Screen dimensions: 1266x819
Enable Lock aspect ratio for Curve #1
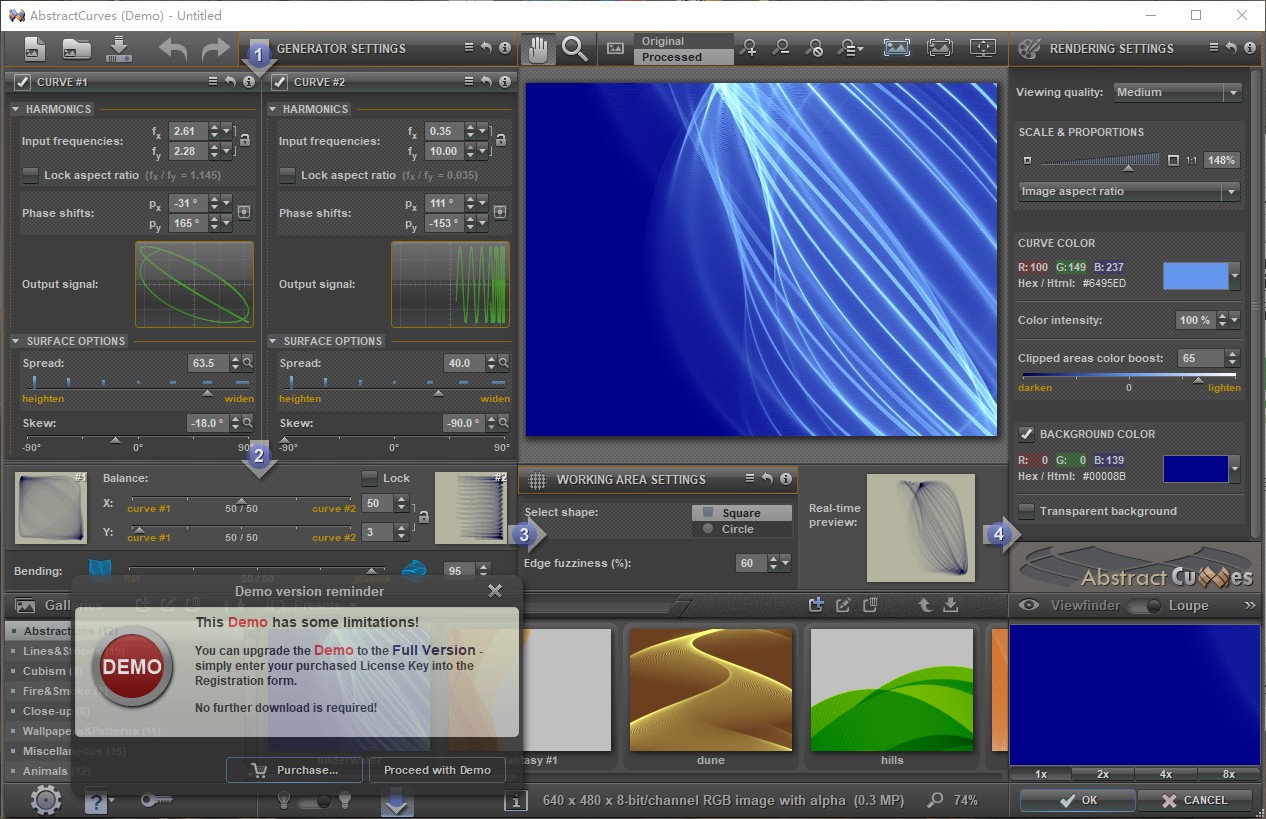click(32, 175)
